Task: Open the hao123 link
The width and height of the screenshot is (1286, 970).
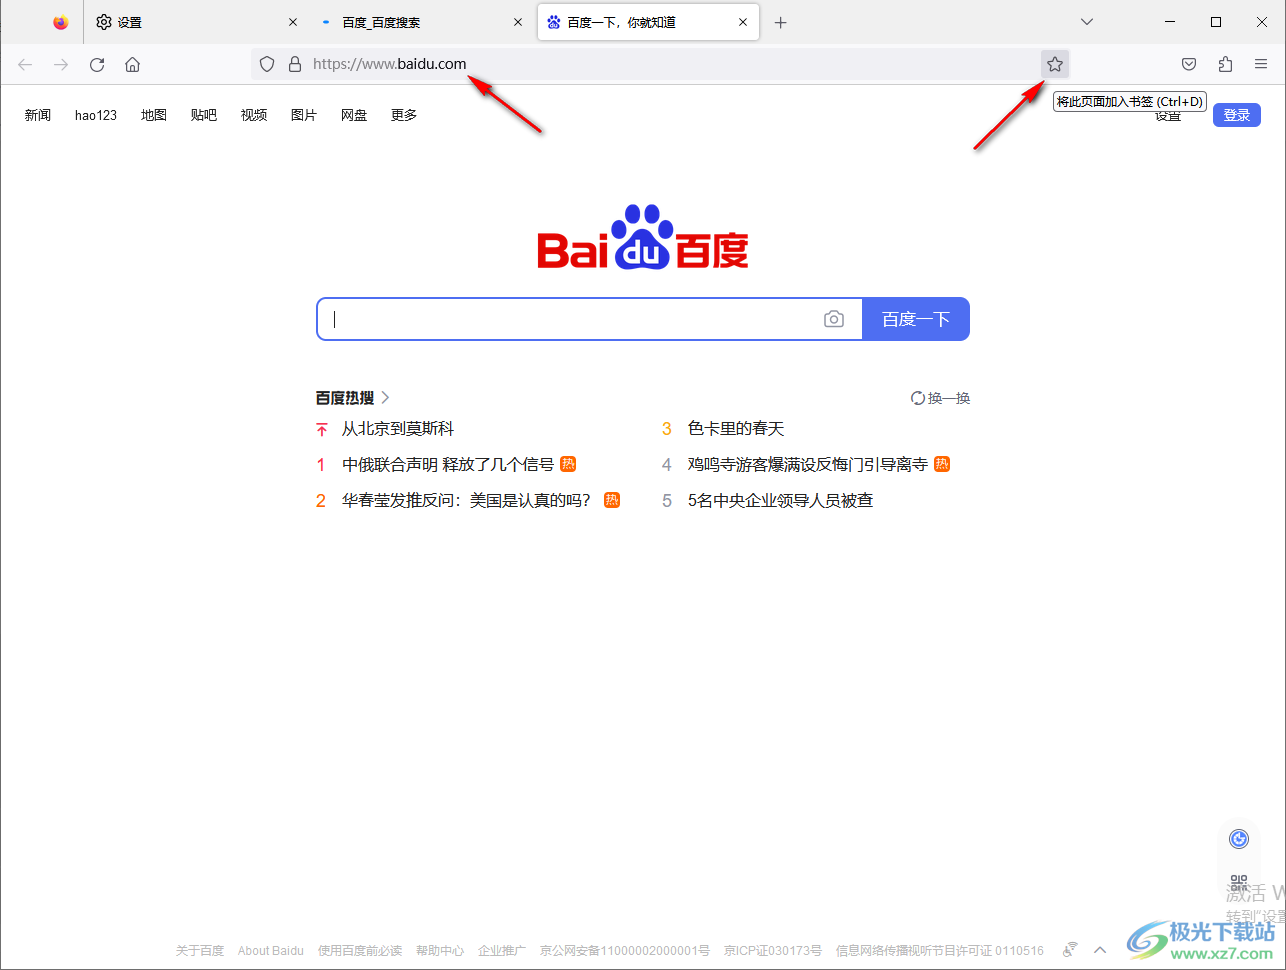Action: pos(96,115)
